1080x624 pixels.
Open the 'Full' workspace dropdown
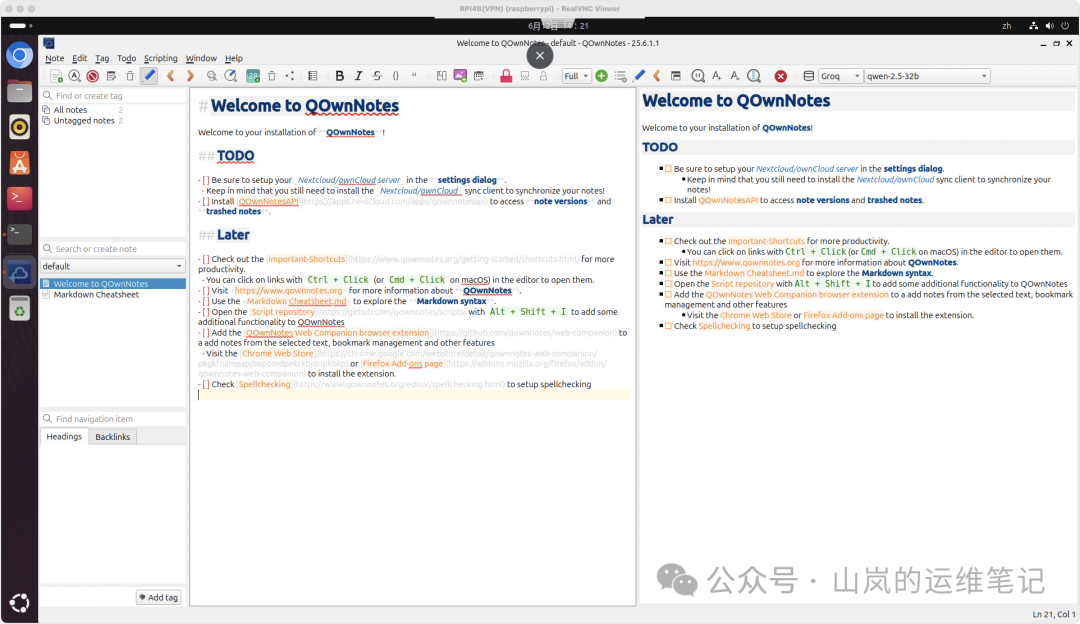pos(576,76)
